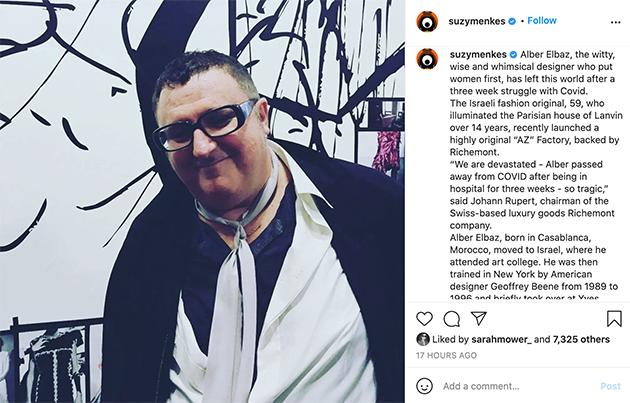Click verified badge in caption username
630x403 pixels.
[513, 55]
